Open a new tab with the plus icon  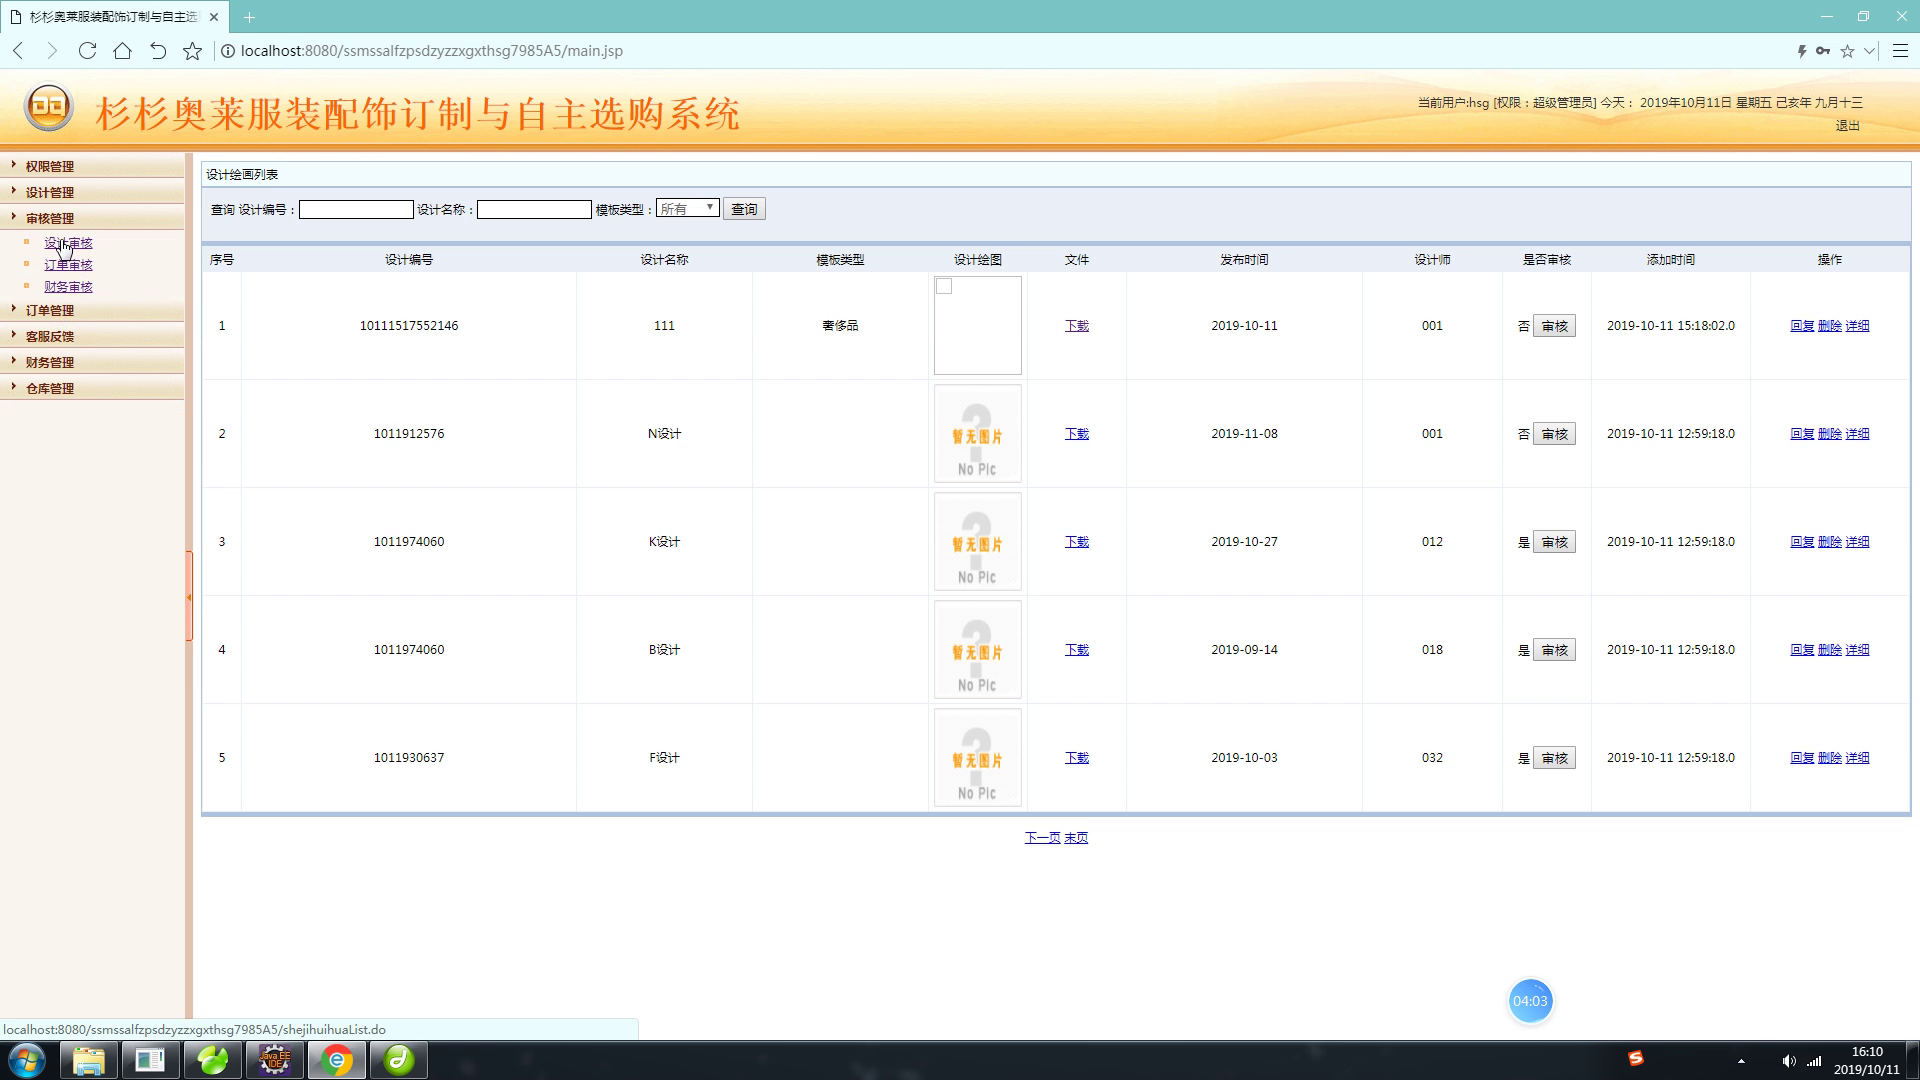click(x=249, y=17)
